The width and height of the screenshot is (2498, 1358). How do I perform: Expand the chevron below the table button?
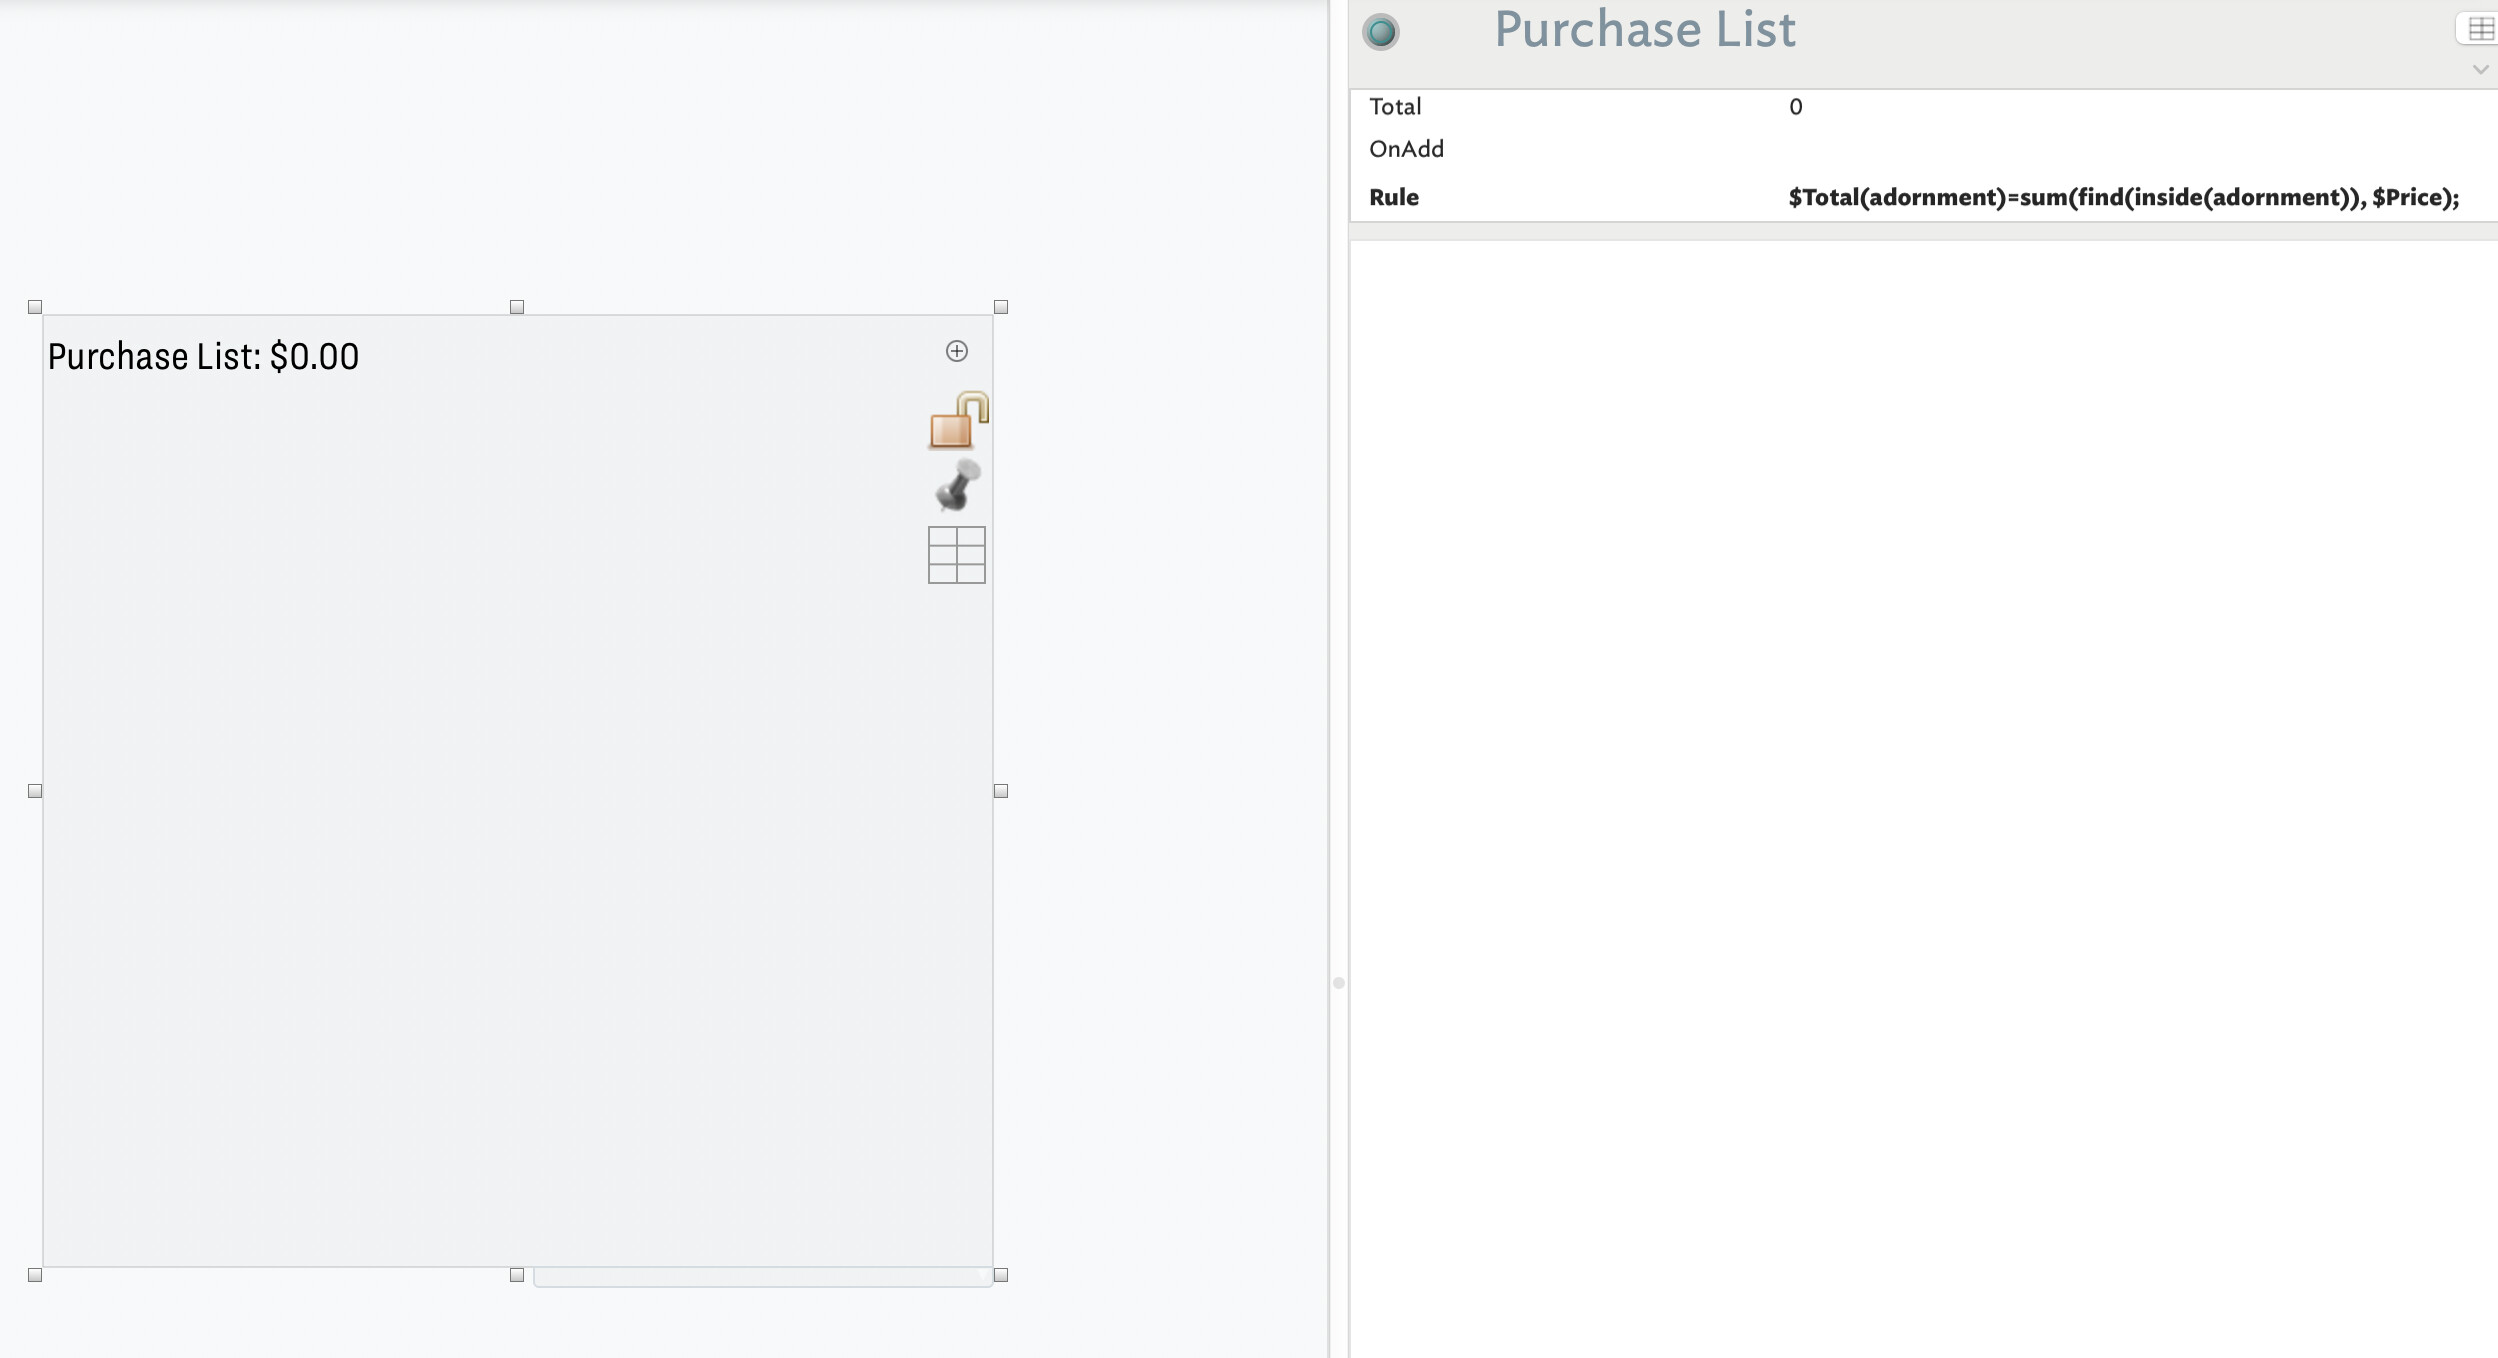(x=2479, y=70)
